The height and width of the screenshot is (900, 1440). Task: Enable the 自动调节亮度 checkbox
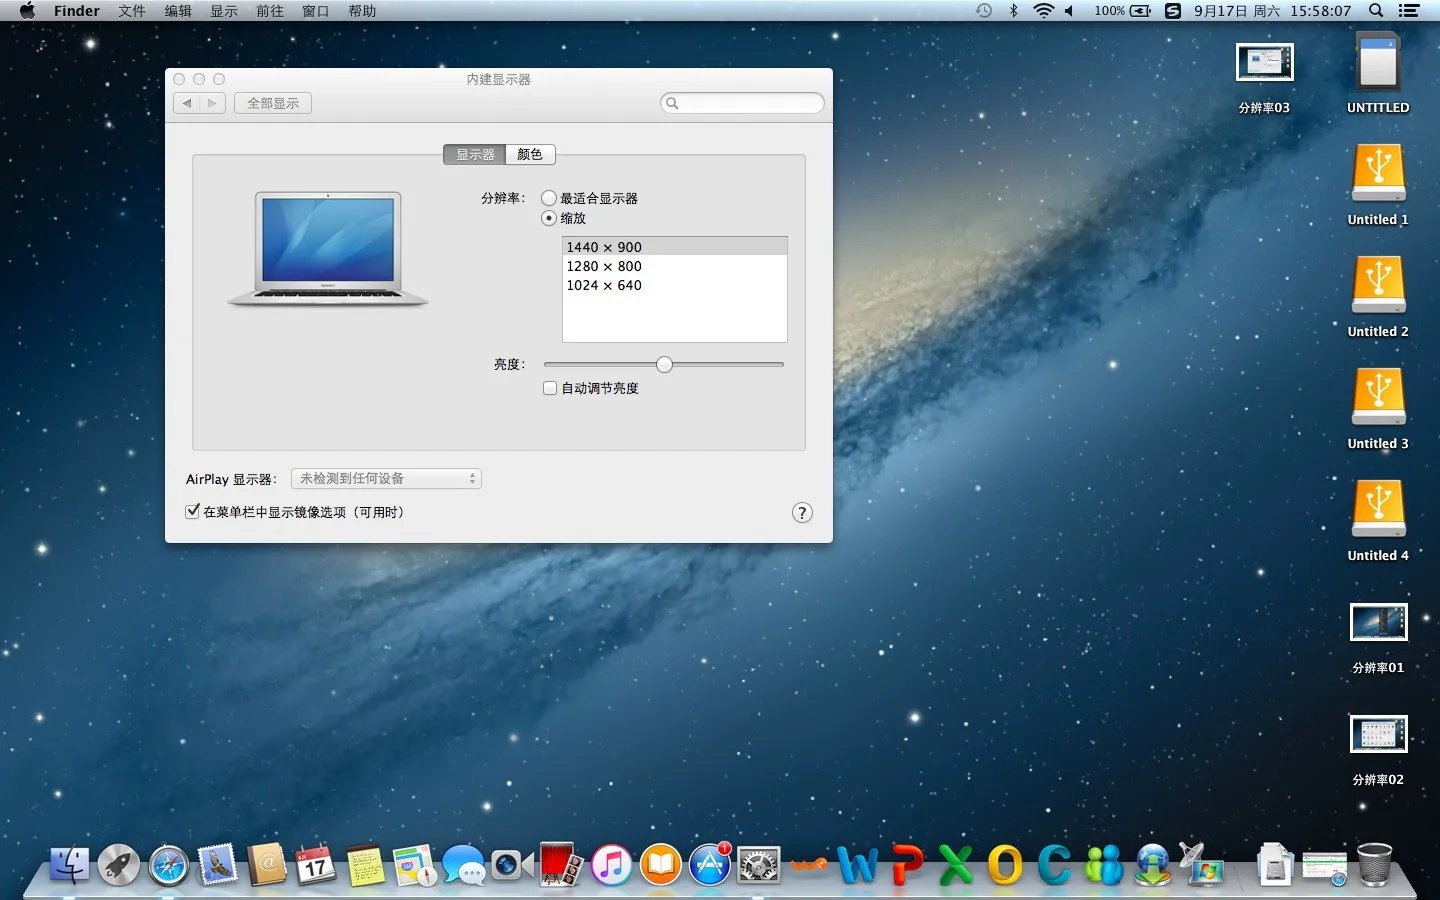(550, 389)
